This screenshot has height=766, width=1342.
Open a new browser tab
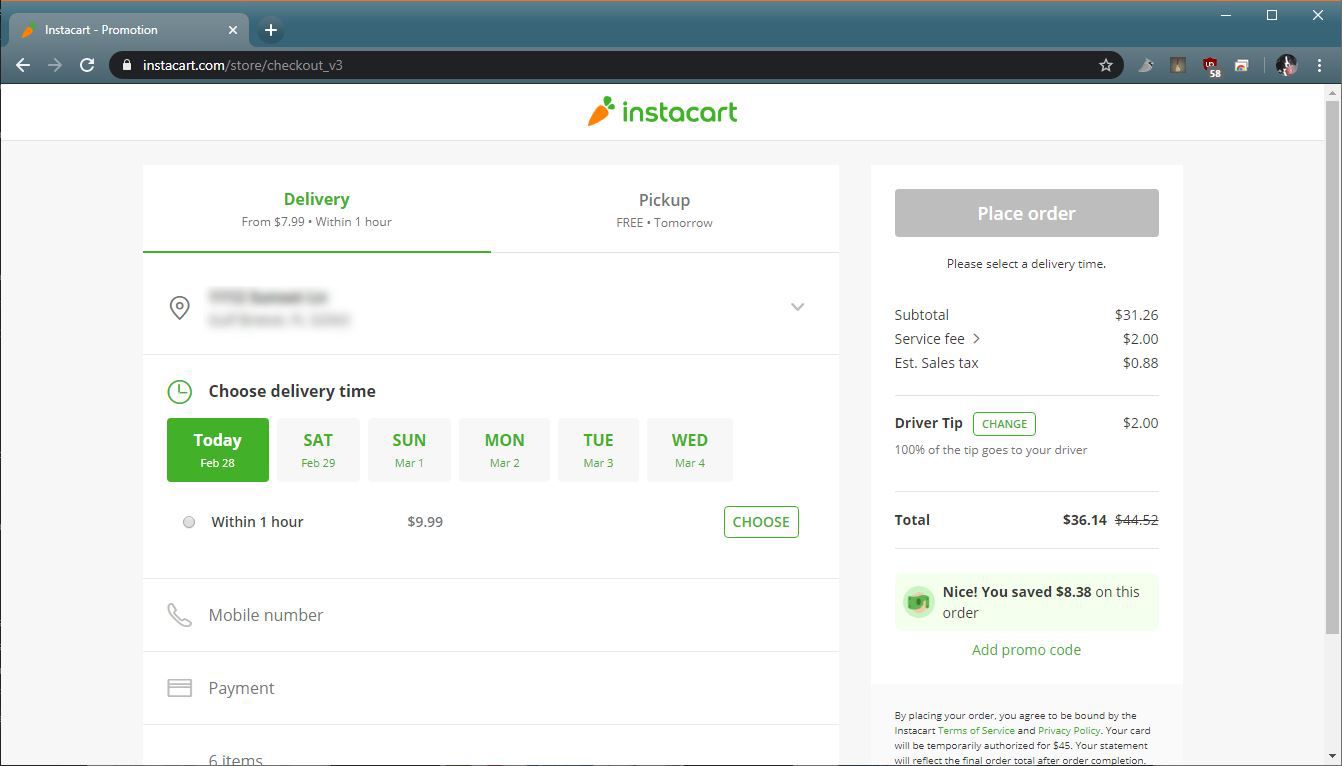(x=270, y=30)
